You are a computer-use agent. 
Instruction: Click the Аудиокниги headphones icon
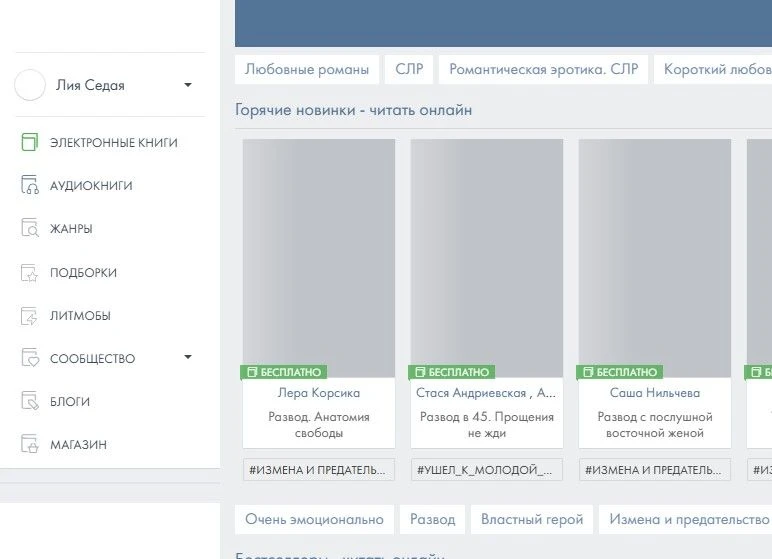point(30,185)
